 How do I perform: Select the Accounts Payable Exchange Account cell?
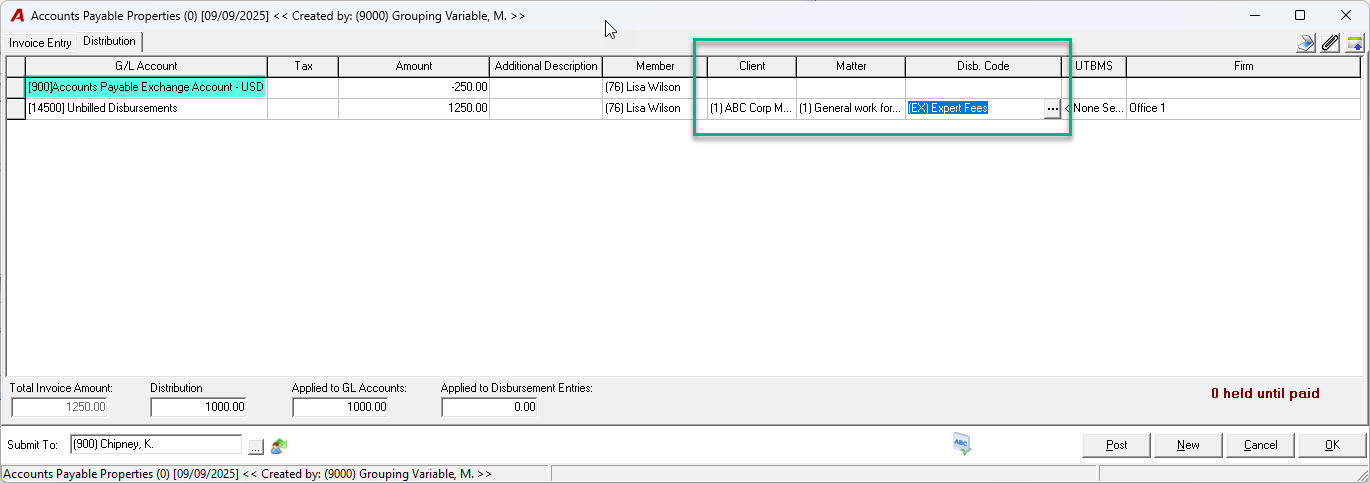(146, 88)
